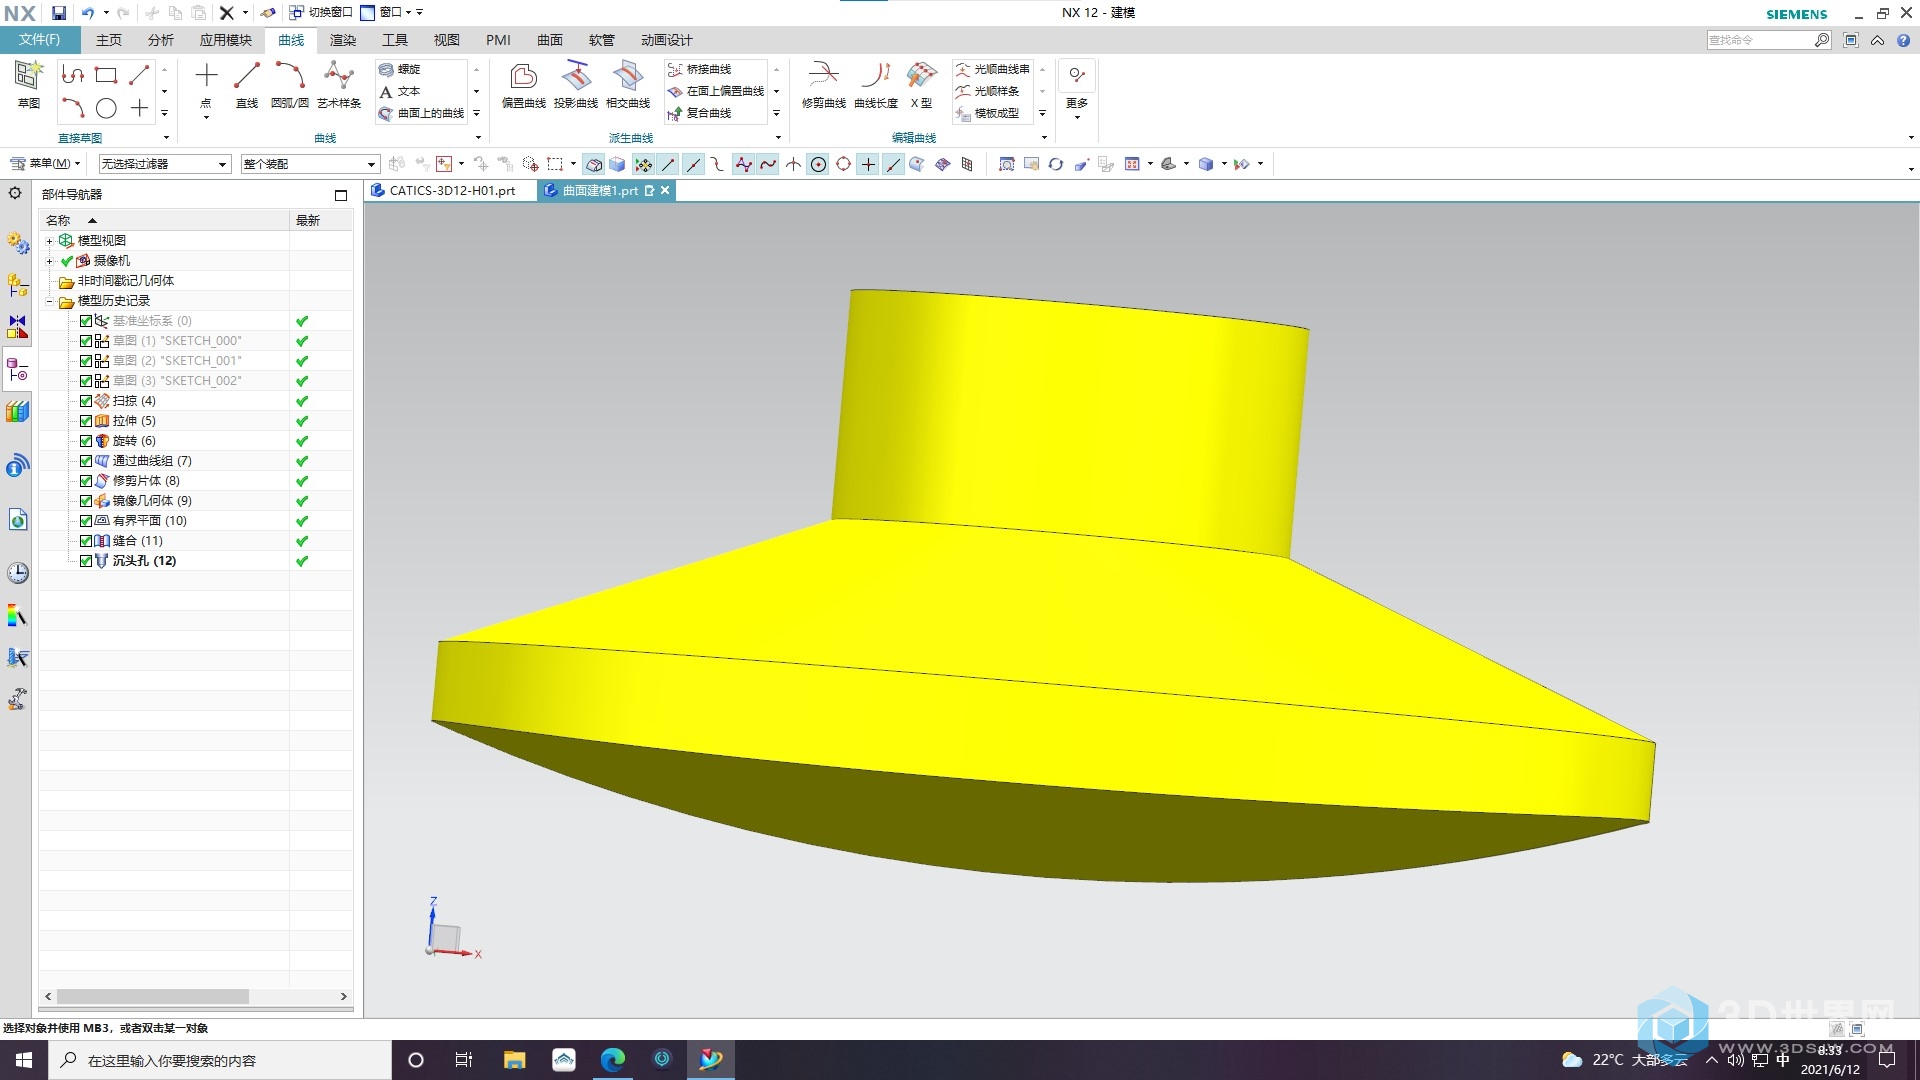
Task: Maximize the 部件导航器 panel
Action: coord(341,195)
